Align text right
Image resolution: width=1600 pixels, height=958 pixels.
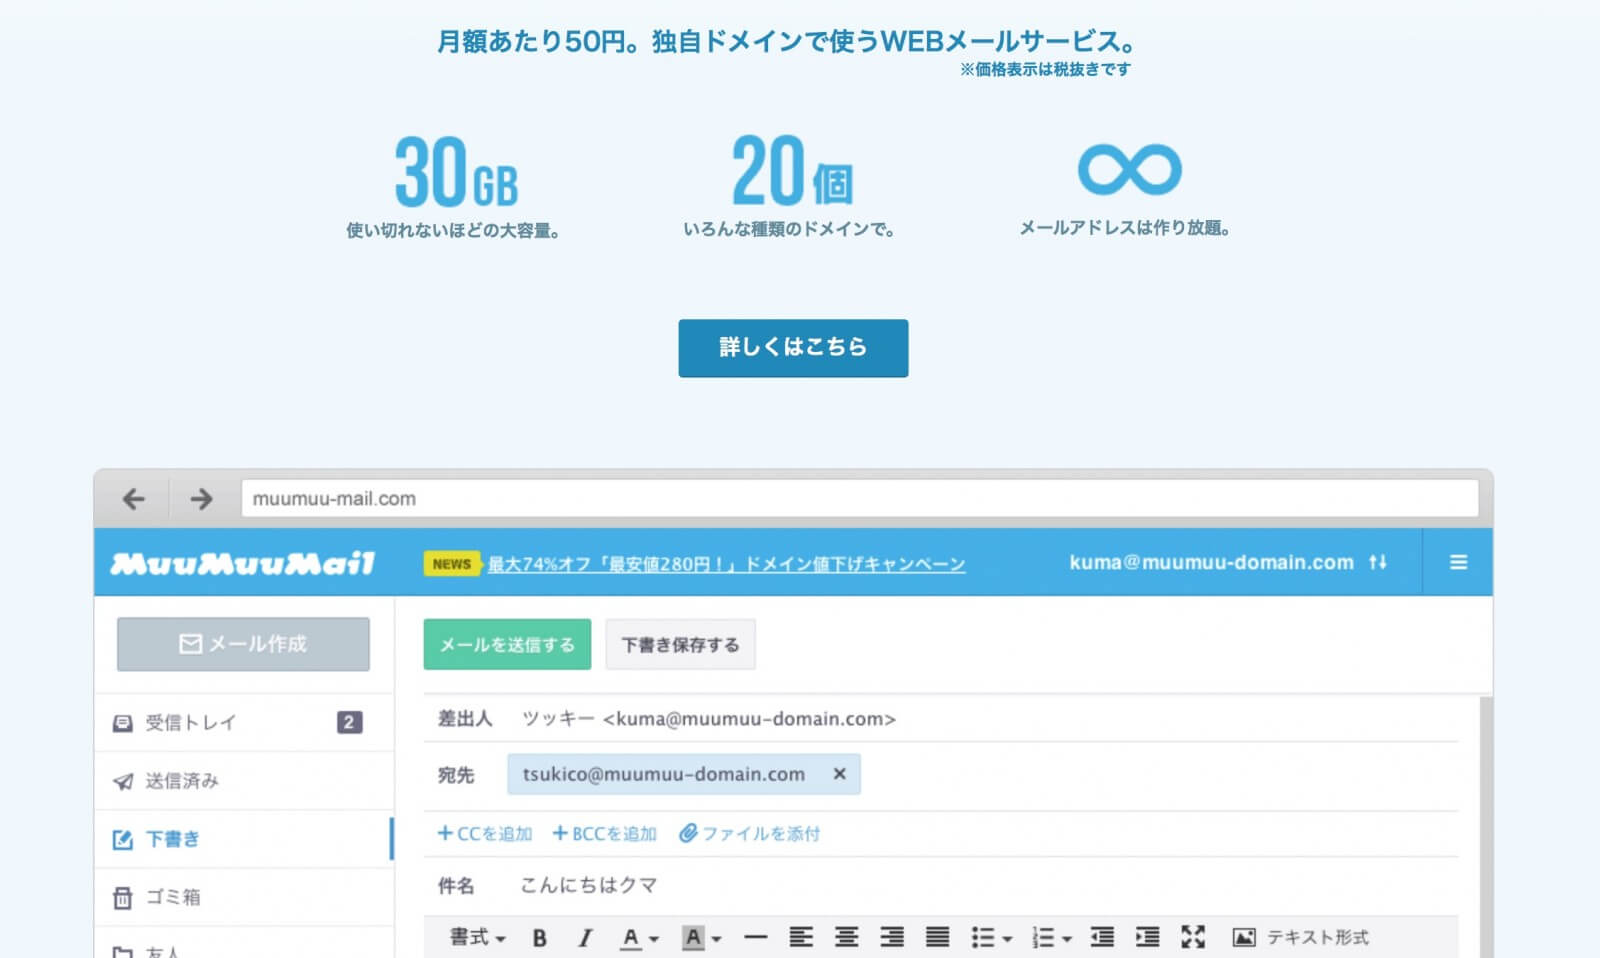(x=892, y=937)
